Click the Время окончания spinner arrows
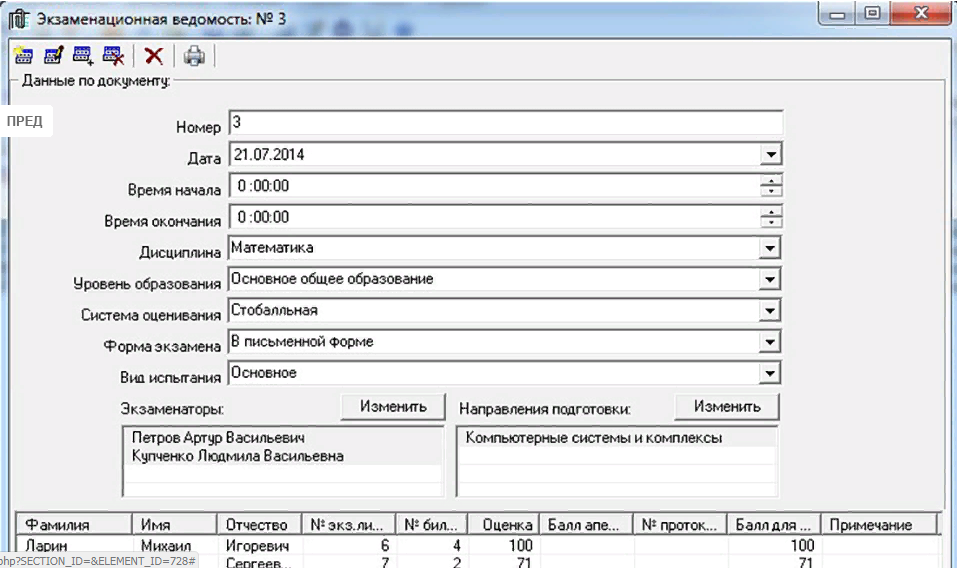This screenshot has width=957, height=568. point(771,217)
